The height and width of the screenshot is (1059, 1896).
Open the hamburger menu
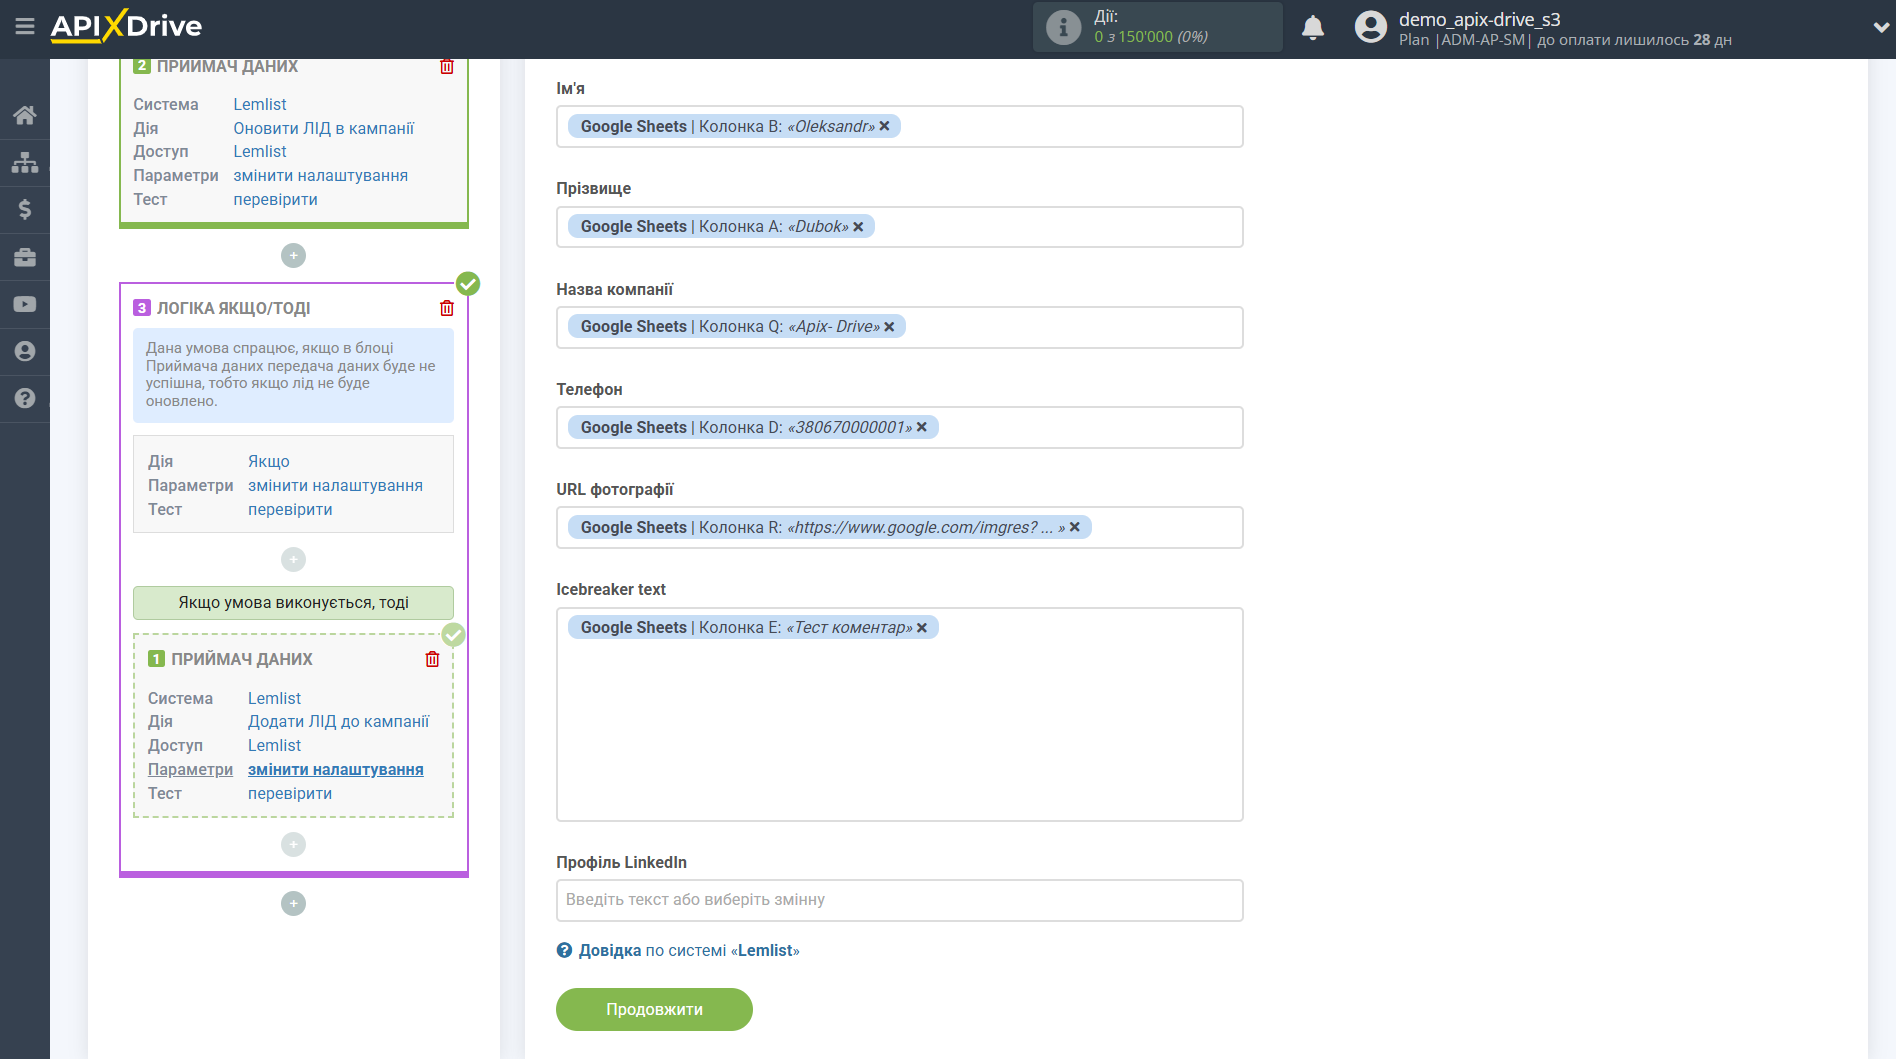point(25,26)
